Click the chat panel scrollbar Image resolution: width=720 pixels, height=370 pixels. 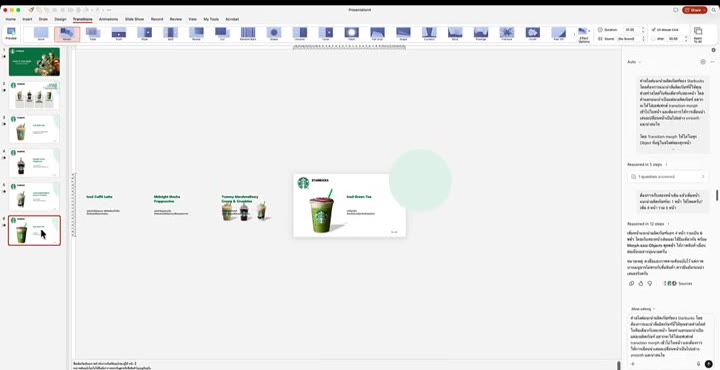click(717, 195)
